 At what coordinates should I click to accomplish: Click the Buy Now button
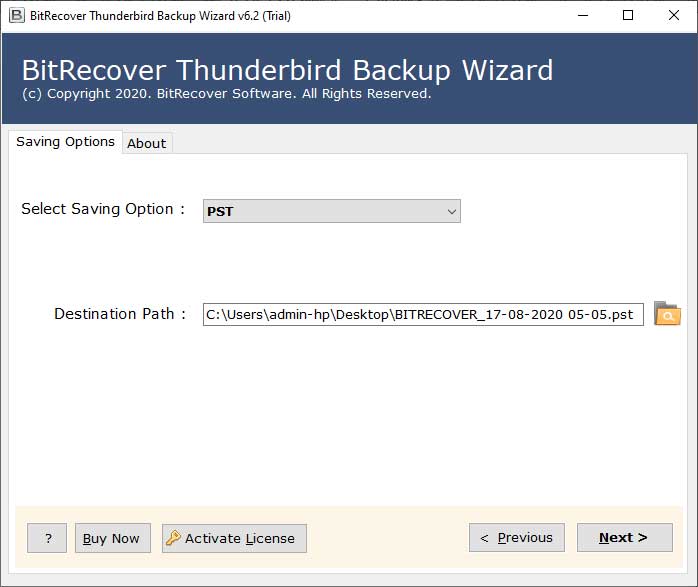pos(113,538)
